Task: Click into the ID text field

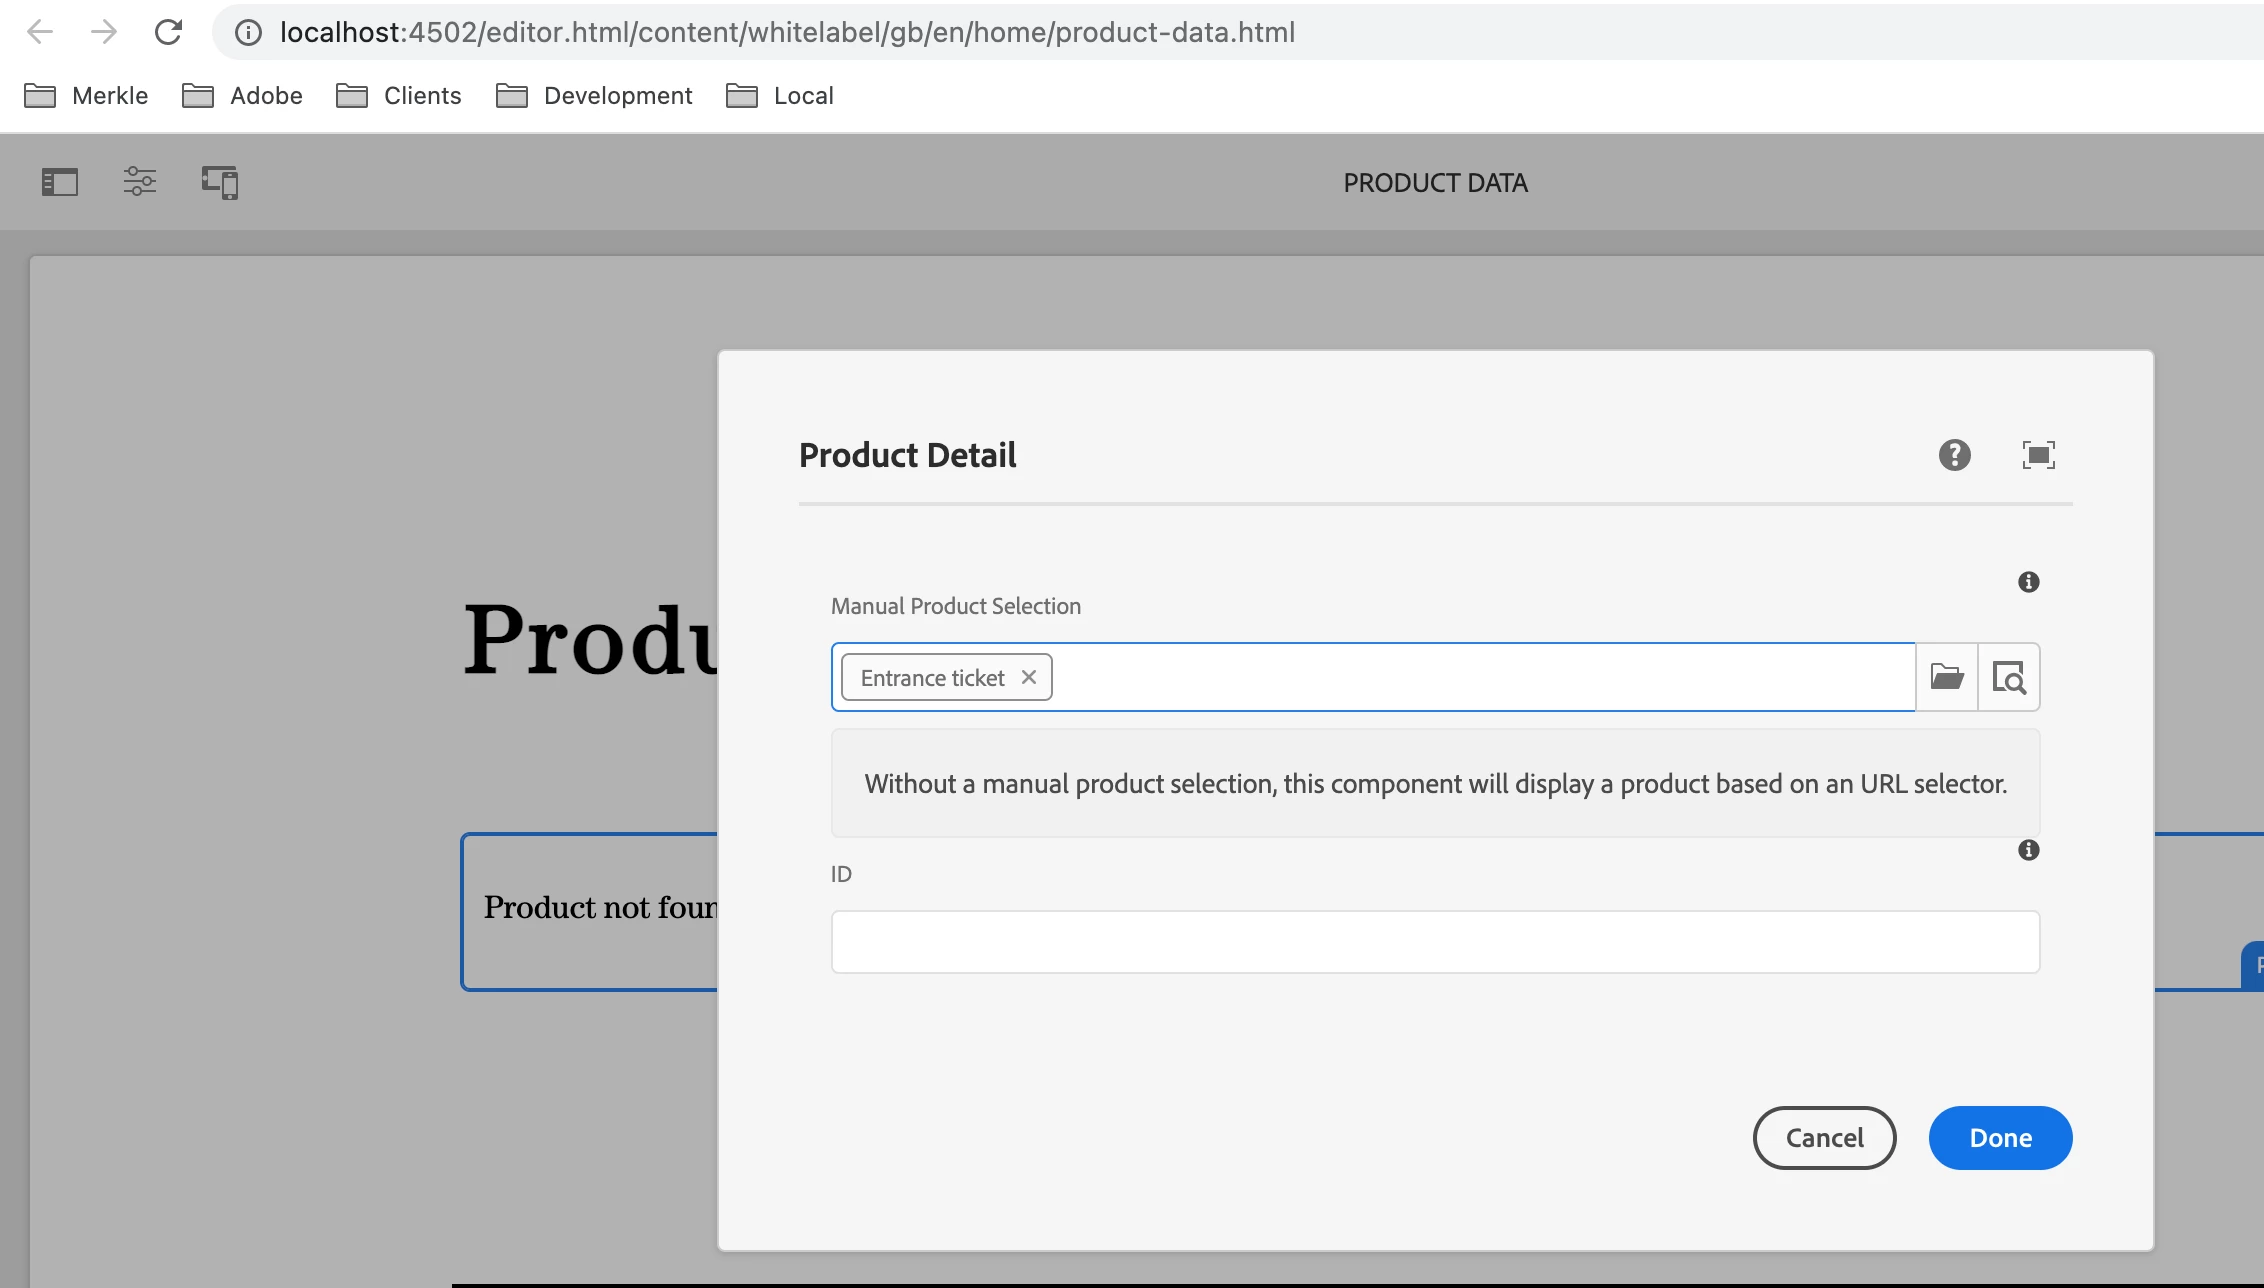Action: click(1435, 942)
